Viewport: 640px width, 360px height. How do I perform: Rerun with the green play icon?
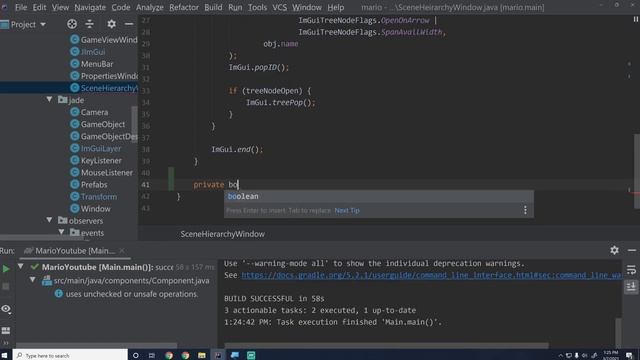coord(6,269)
